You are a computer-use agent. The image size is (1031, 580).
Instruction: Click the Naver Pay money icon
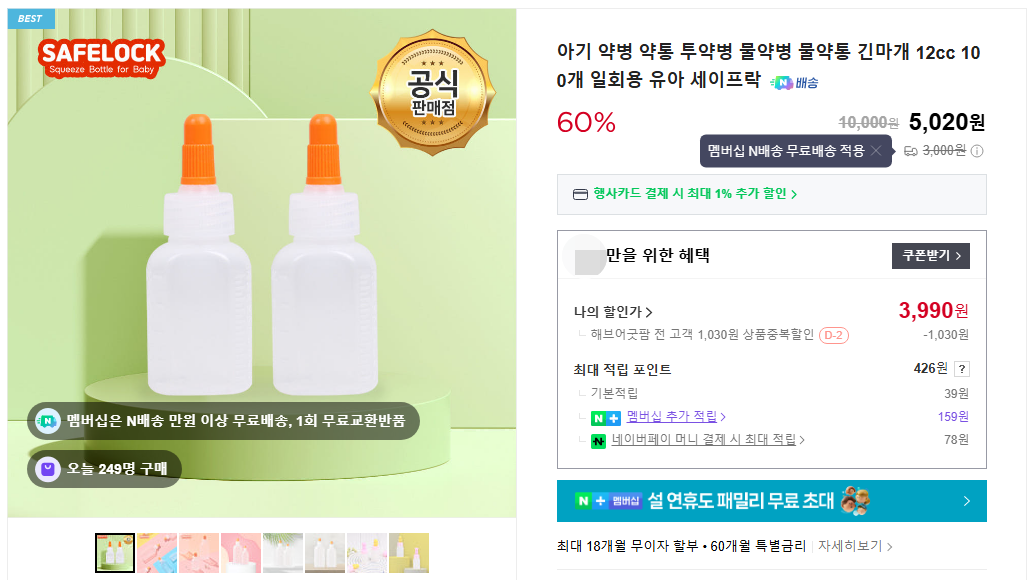(599, 440)
